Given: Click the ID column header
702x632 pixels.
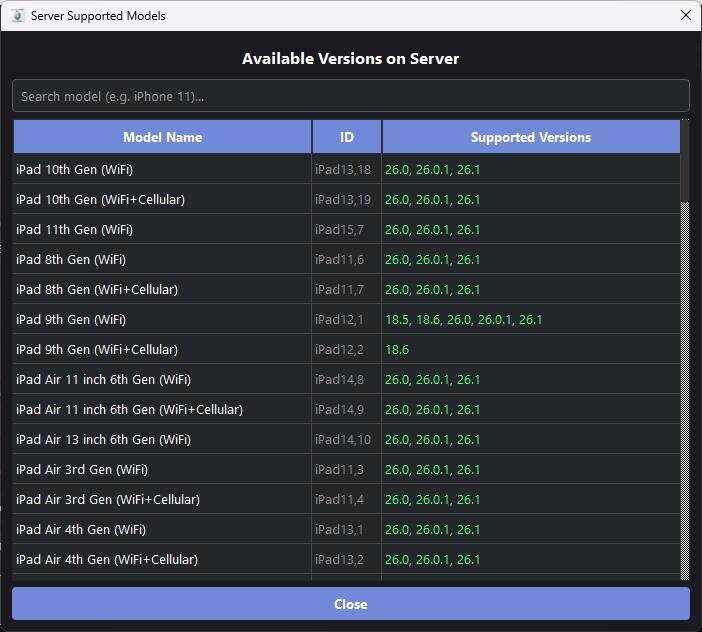Looking at the screenshot, I should pyautogui.click(x=347, y=137).
